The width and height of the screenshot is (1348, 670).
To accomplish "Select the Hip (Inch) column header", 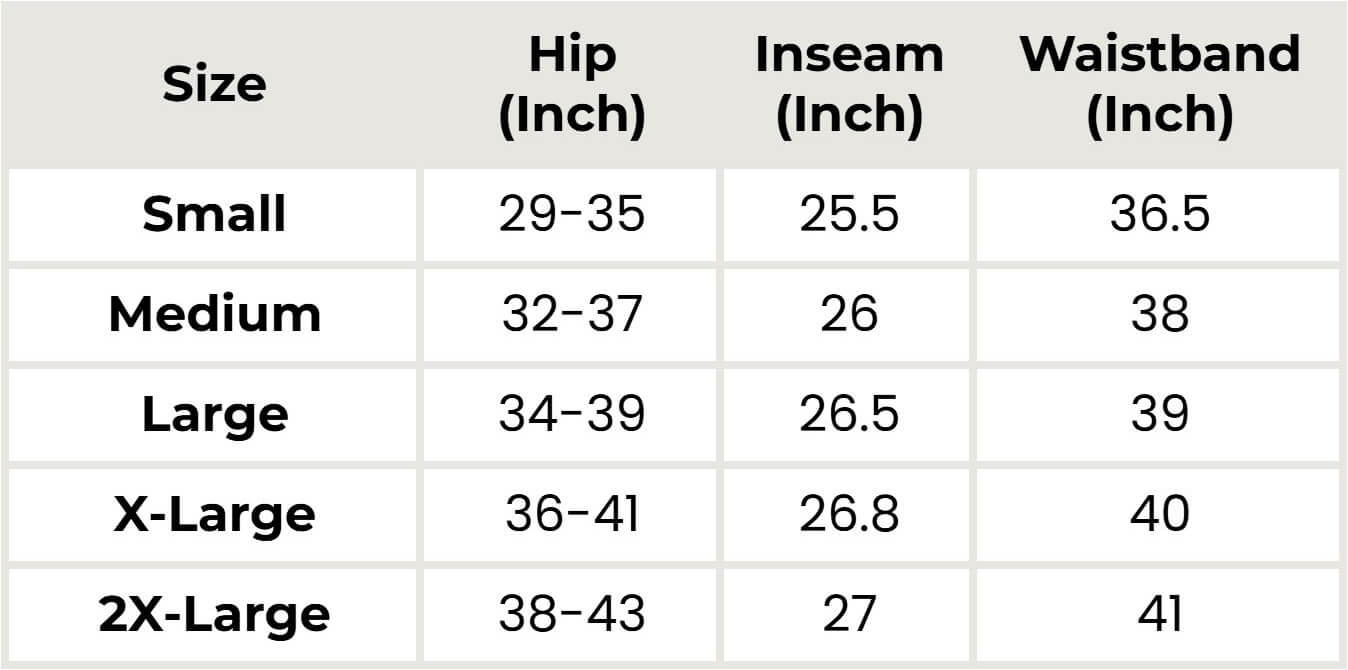I will tap(571, 85).
